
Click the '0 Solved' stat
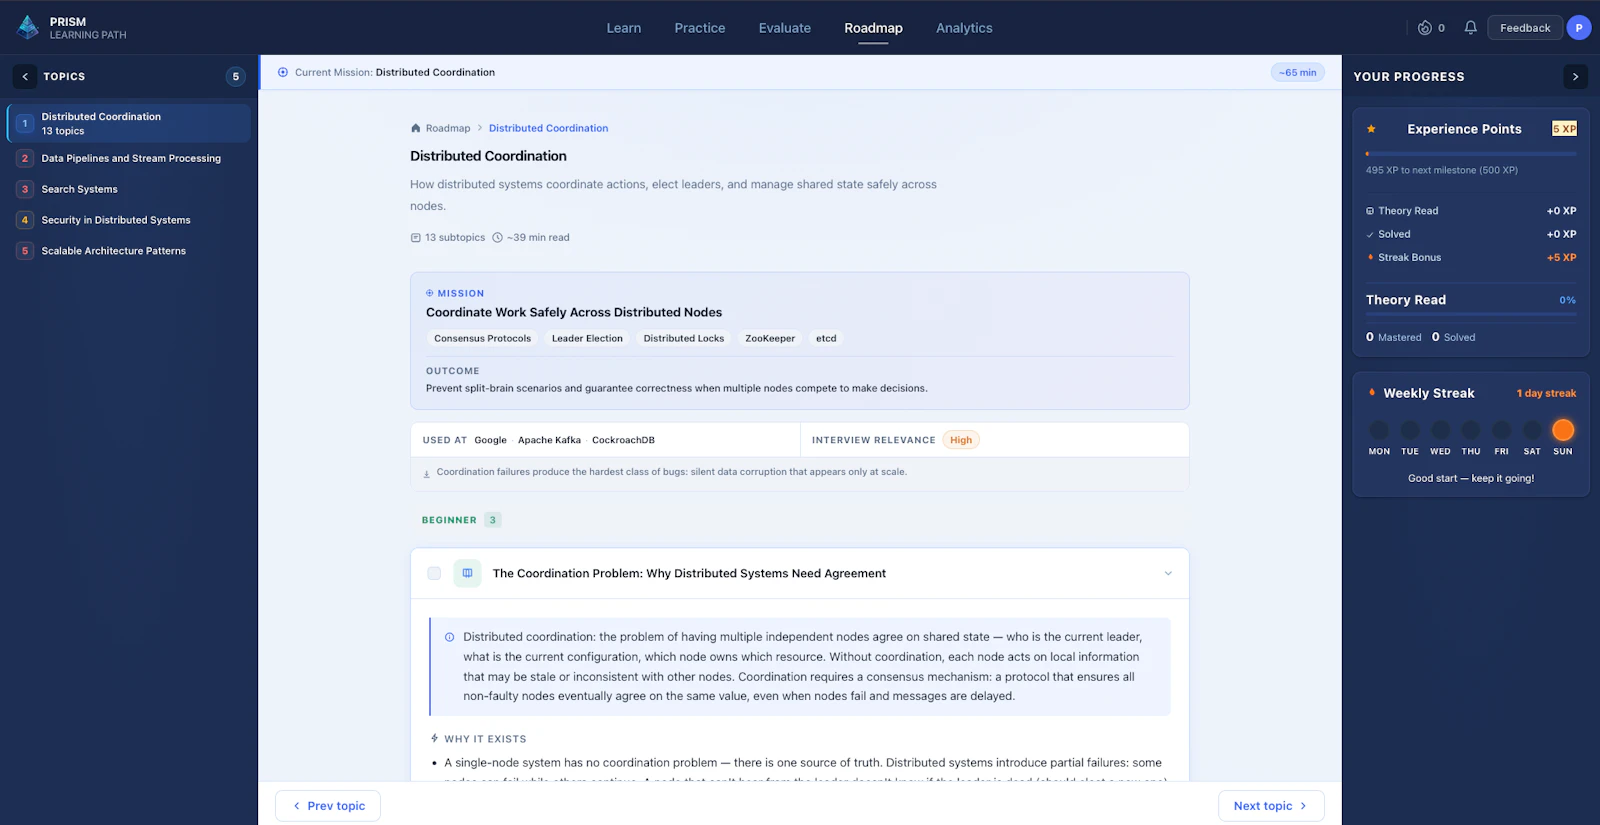tap(1454, 337)
